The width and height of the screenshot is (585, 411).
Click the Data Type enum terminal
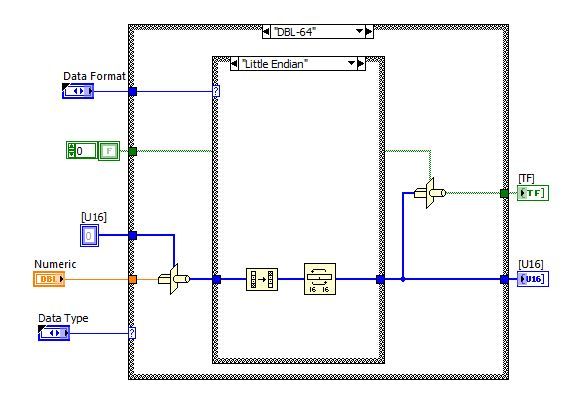point(54,333)
